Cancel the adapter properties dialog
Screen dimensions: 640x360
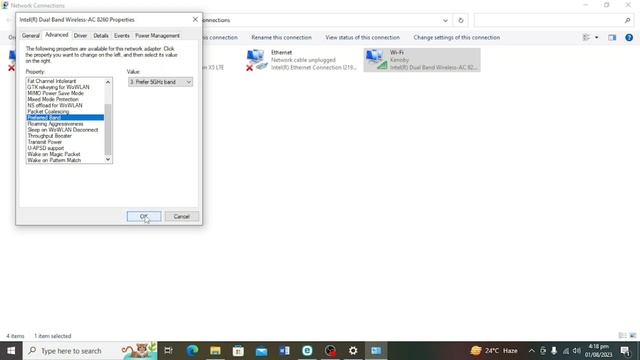[182, 216]
